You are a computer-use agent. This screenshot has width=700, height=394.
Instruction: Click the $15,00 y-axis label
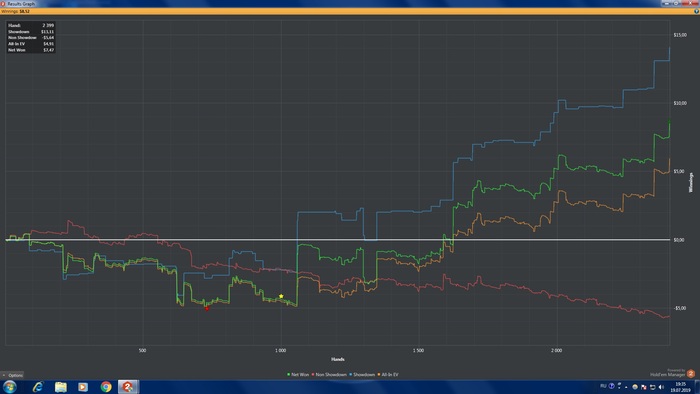tap(680, 35)
